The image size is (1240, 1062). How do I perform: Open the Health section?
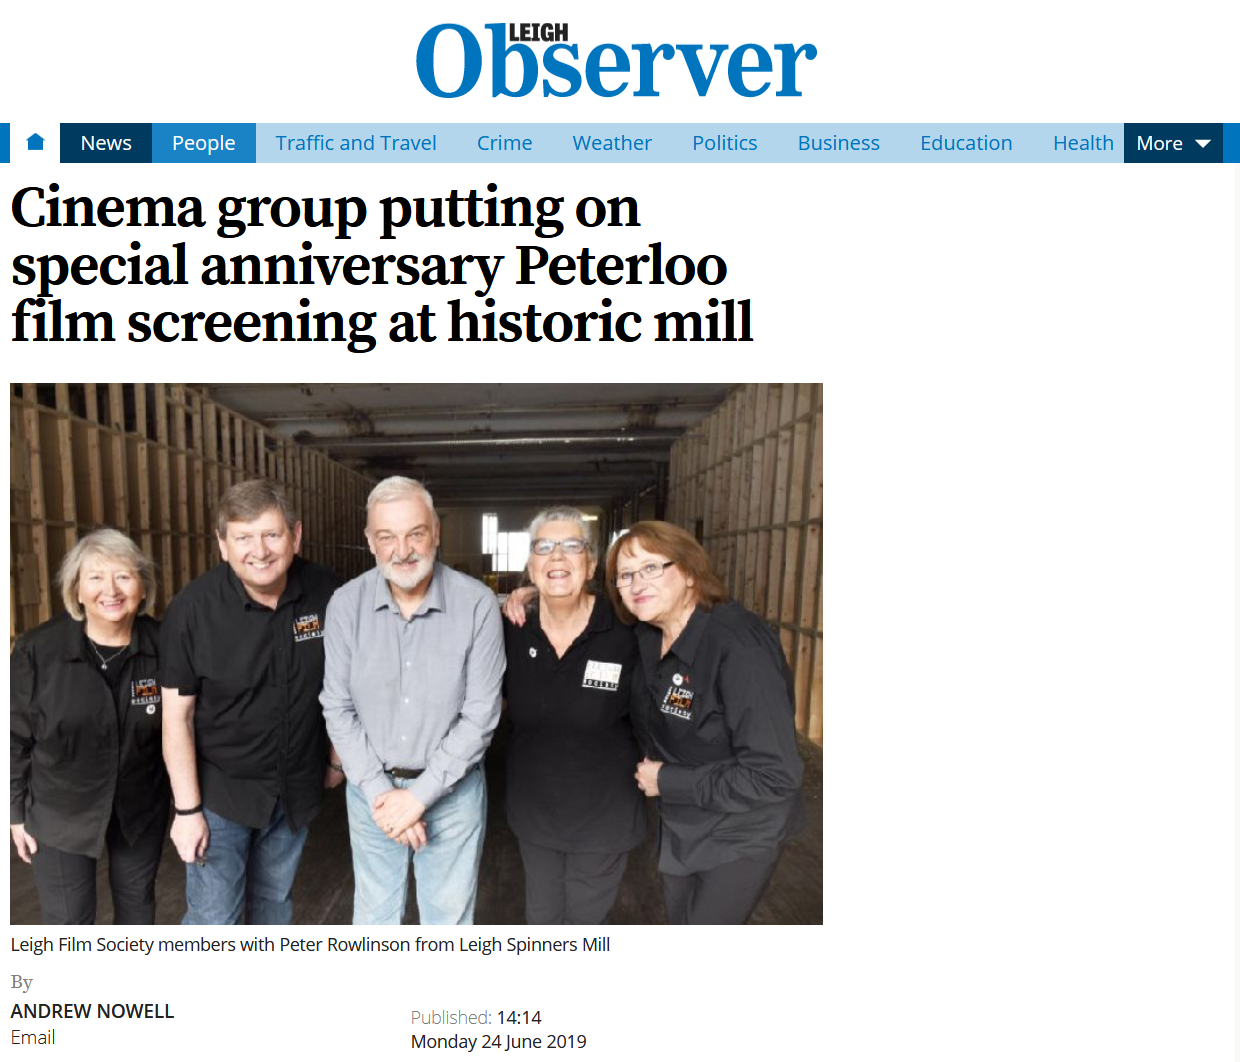pos(1083,143)
